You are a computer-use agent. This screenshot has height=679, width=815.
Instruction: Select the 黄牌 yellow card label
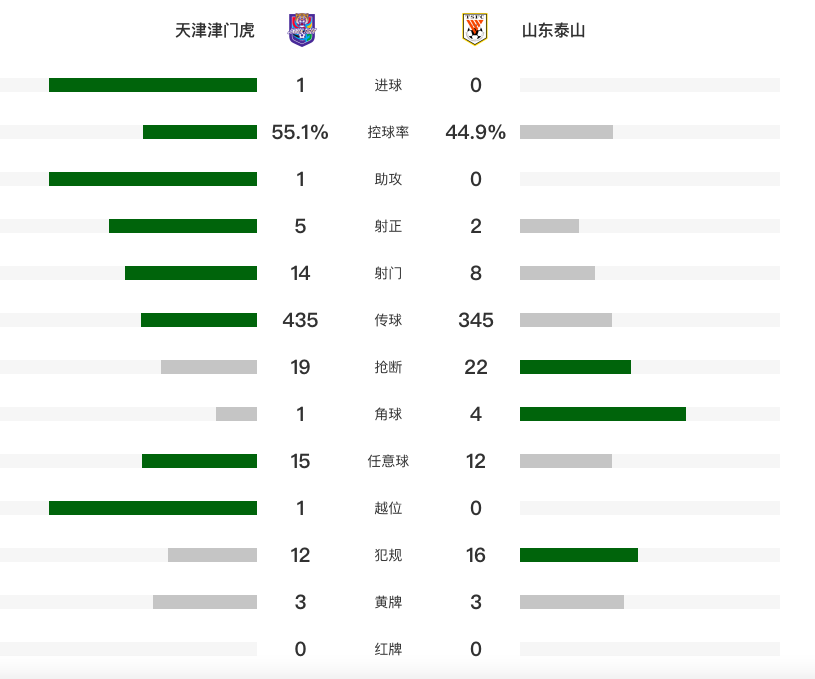tap(388, 602)
